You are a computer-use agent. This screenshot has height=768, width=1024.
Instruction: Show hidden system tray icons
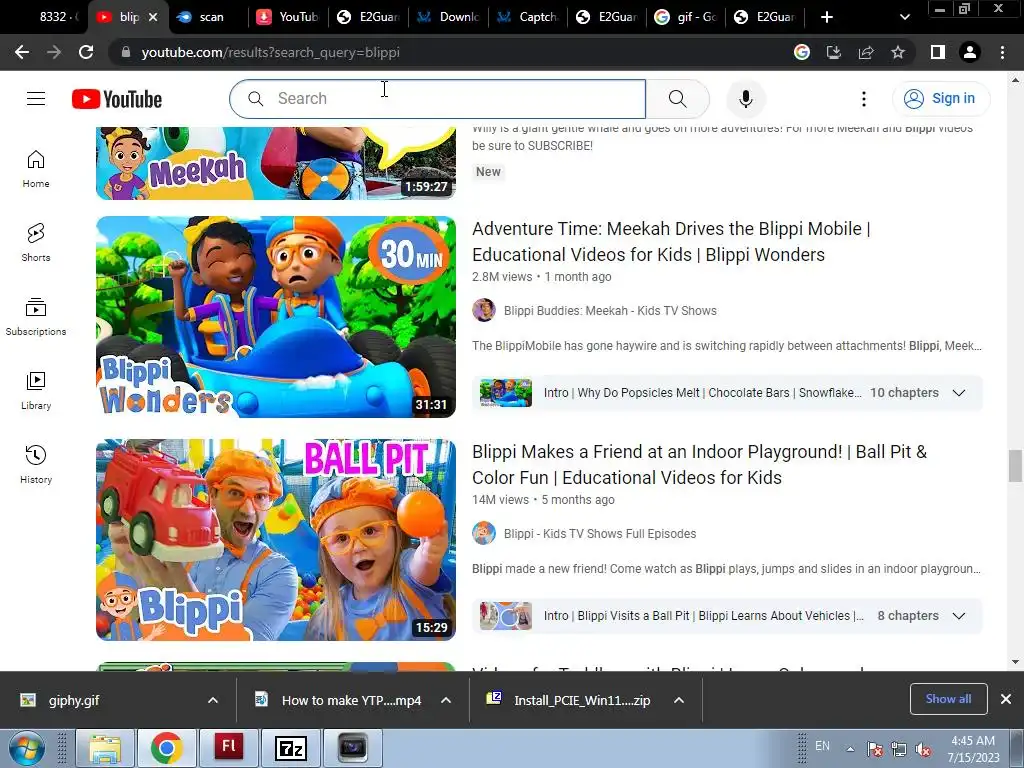(850, 749)
